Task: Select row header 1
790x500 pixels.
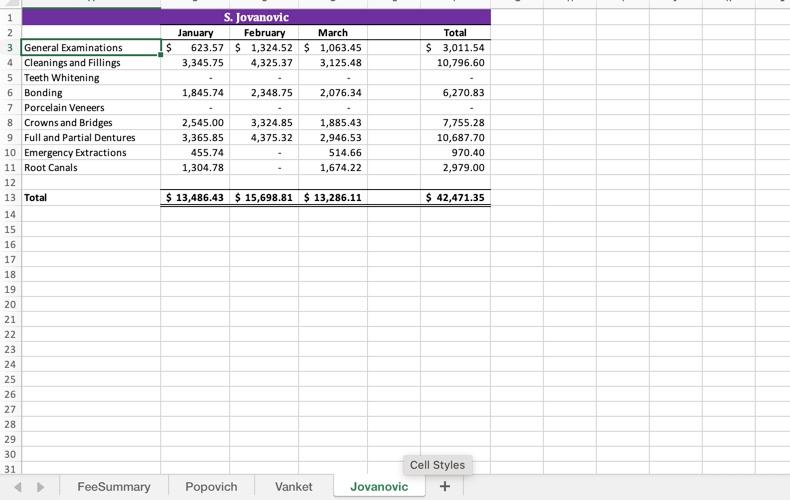Action: click(10, 18)
